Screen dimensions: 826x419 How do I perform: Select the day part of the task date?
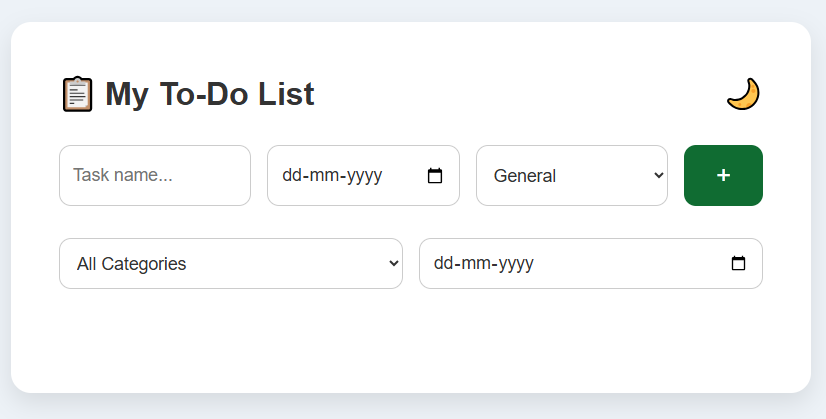291,176
